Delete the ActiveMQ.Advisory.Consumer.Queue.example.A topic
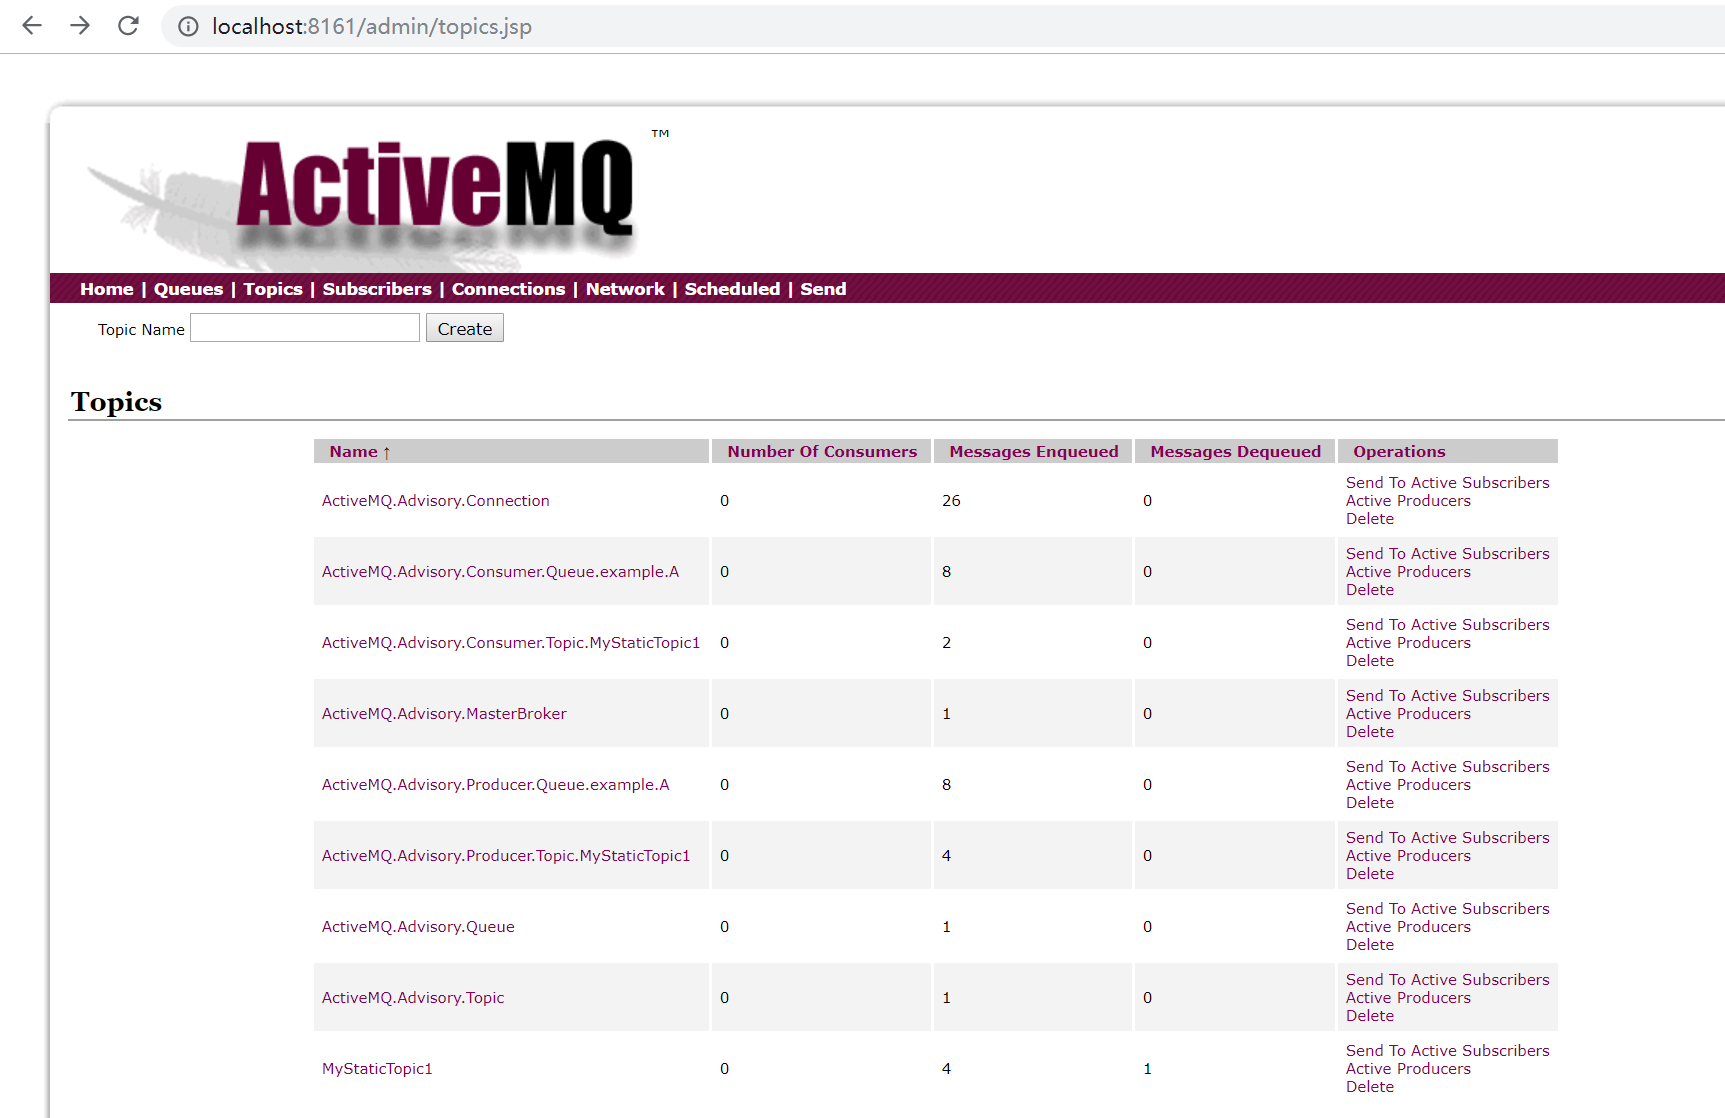Viewport: 1725px width, 1118px height. (x=1370, y=590)
